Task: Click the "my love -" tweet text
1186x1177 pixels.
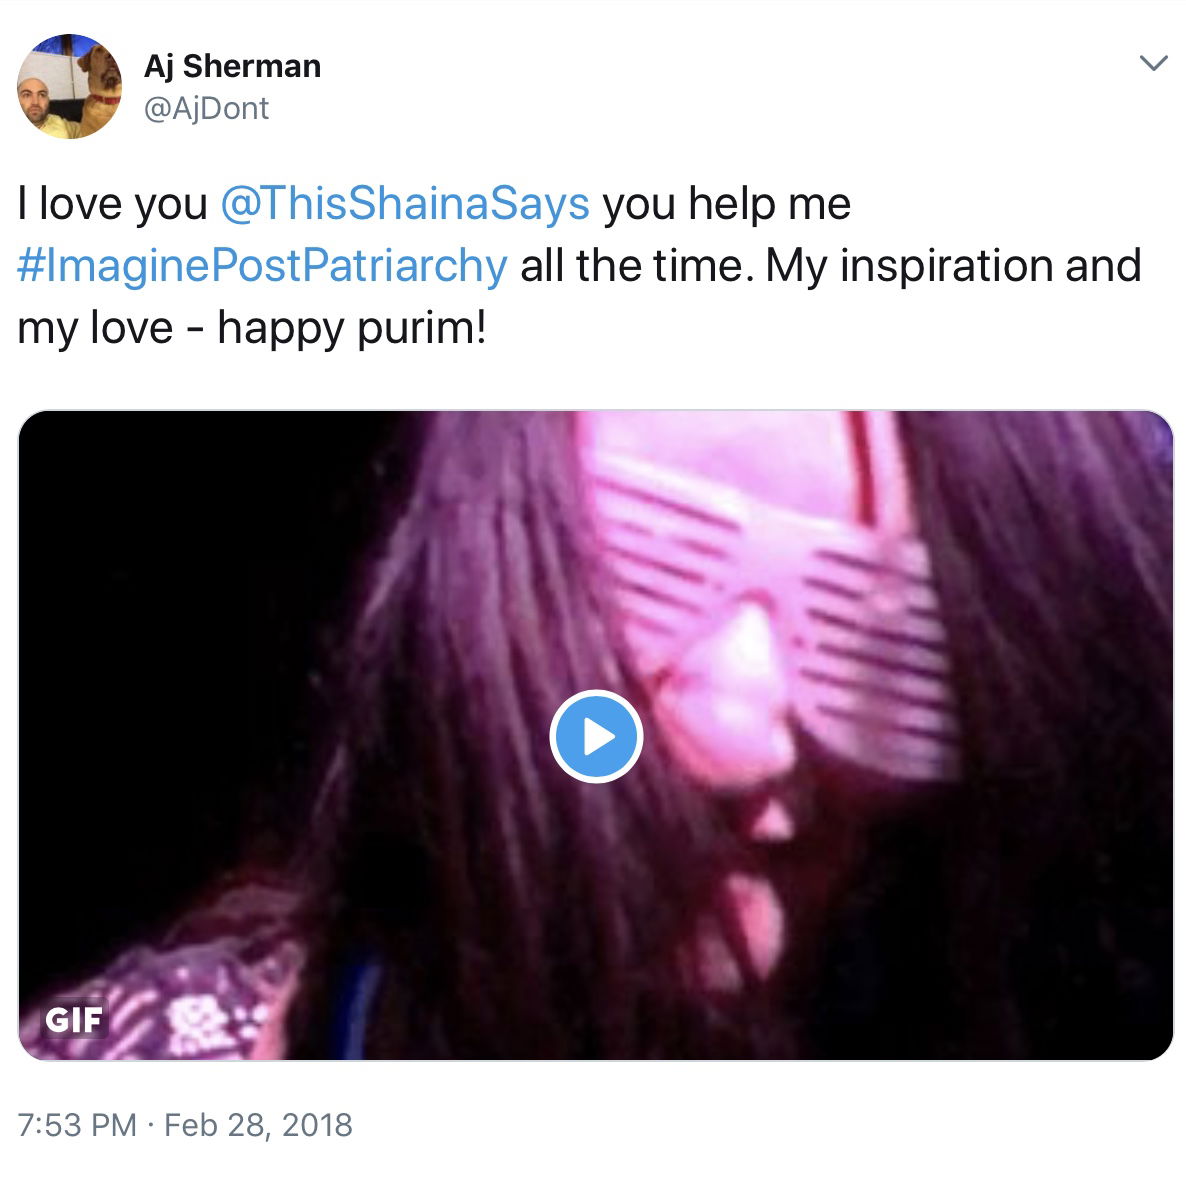Action: (112, 328)
